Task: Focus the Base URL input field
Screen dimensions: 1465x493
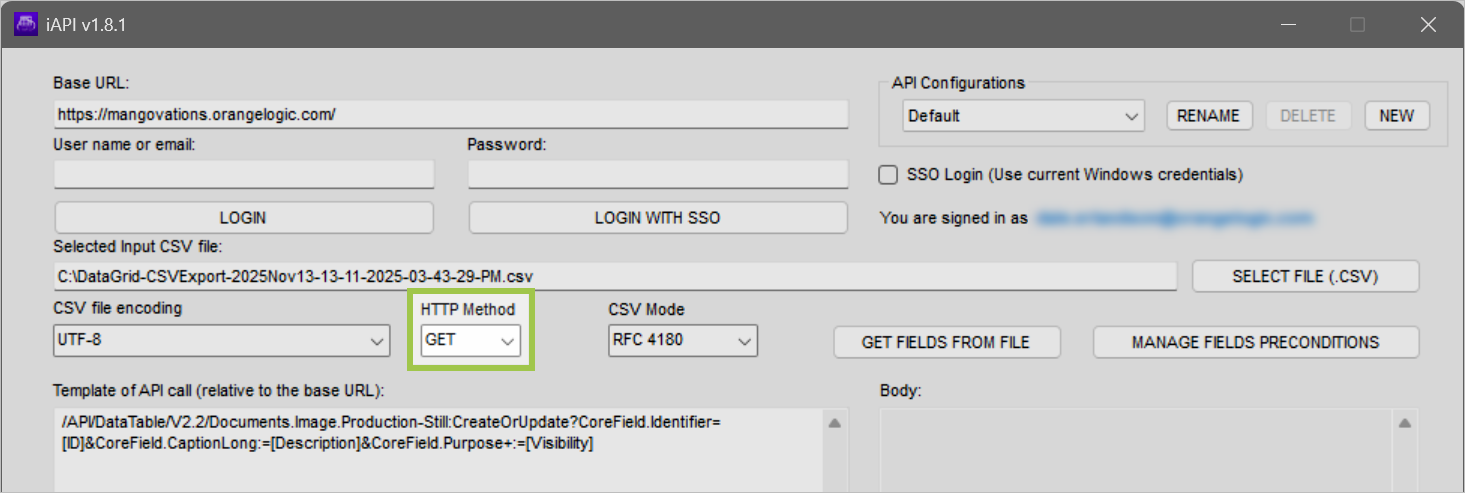Action: click(x=451, y=115)
